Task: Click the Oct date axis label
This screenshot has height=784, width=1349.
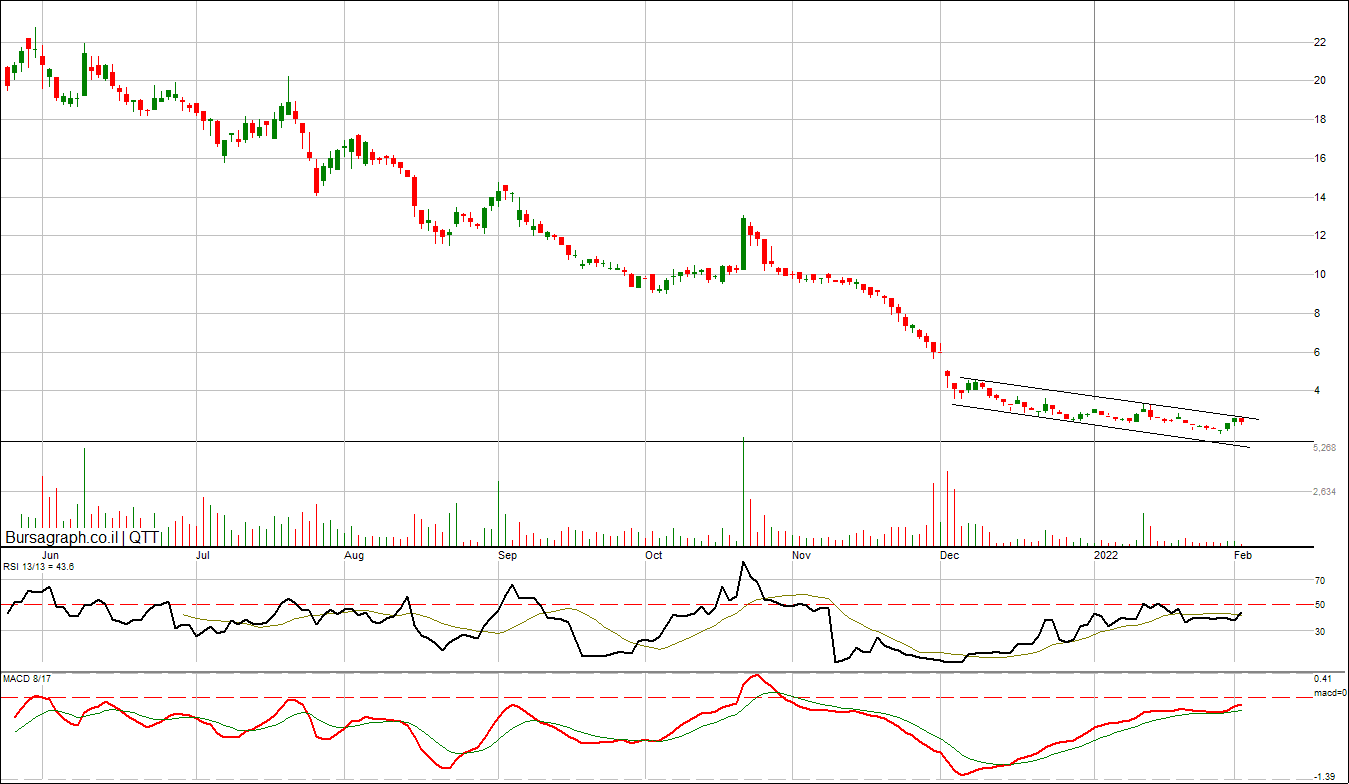Action: coord(654,554)
